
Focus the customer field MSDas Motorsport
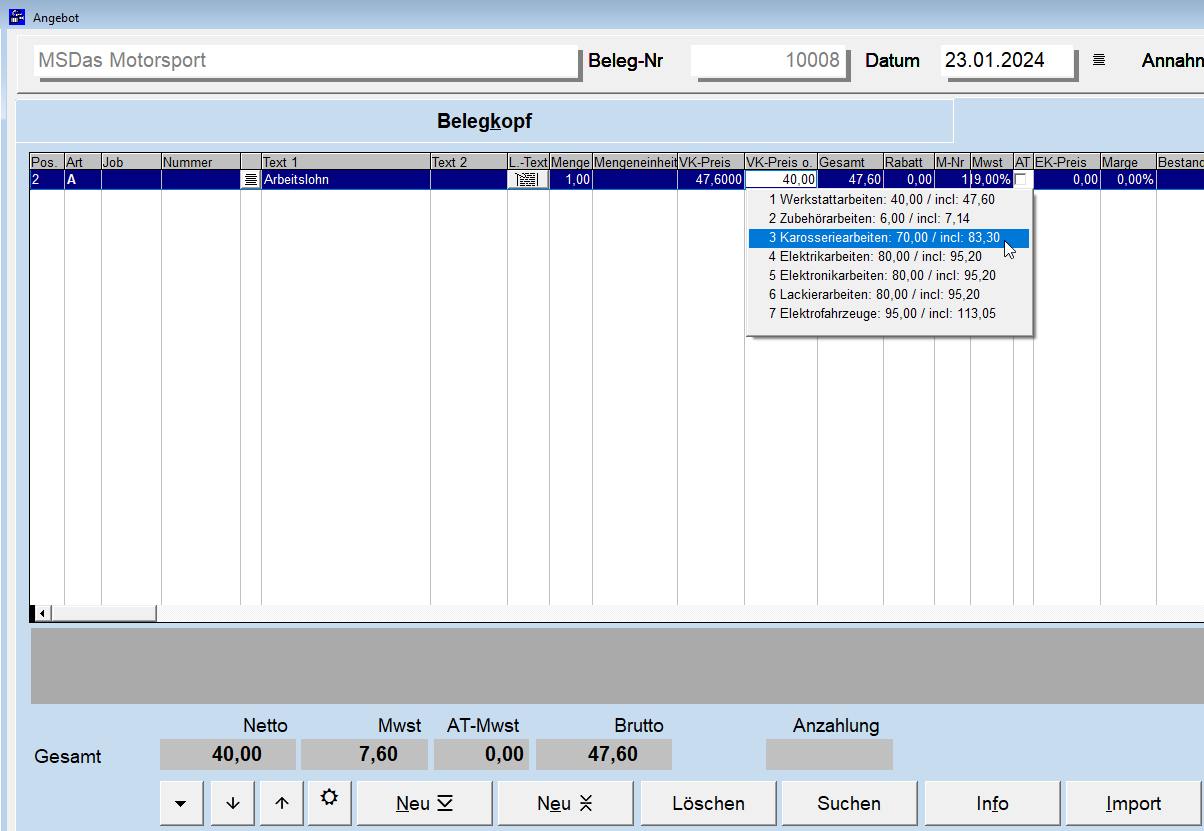coord(306,60)
